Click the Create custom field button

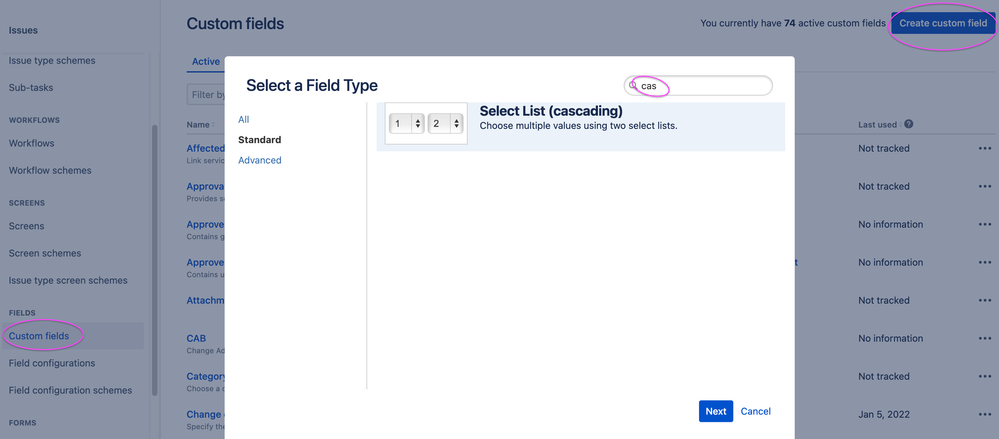click(x=943, y=24)
